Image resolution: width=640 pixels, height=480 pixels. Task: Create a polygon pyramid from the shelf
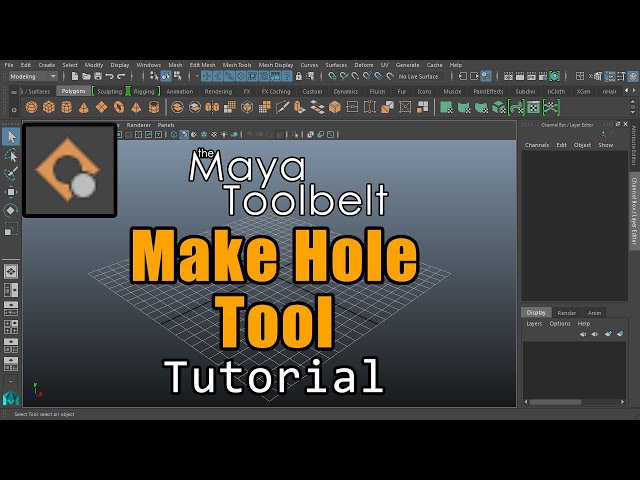click(136, 107)
